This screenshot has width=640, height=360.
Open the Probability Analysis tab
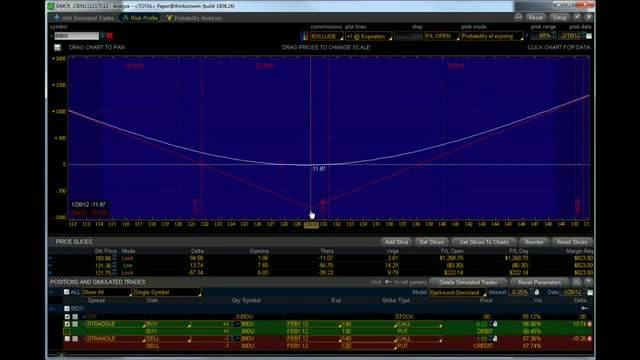point(194,18)
